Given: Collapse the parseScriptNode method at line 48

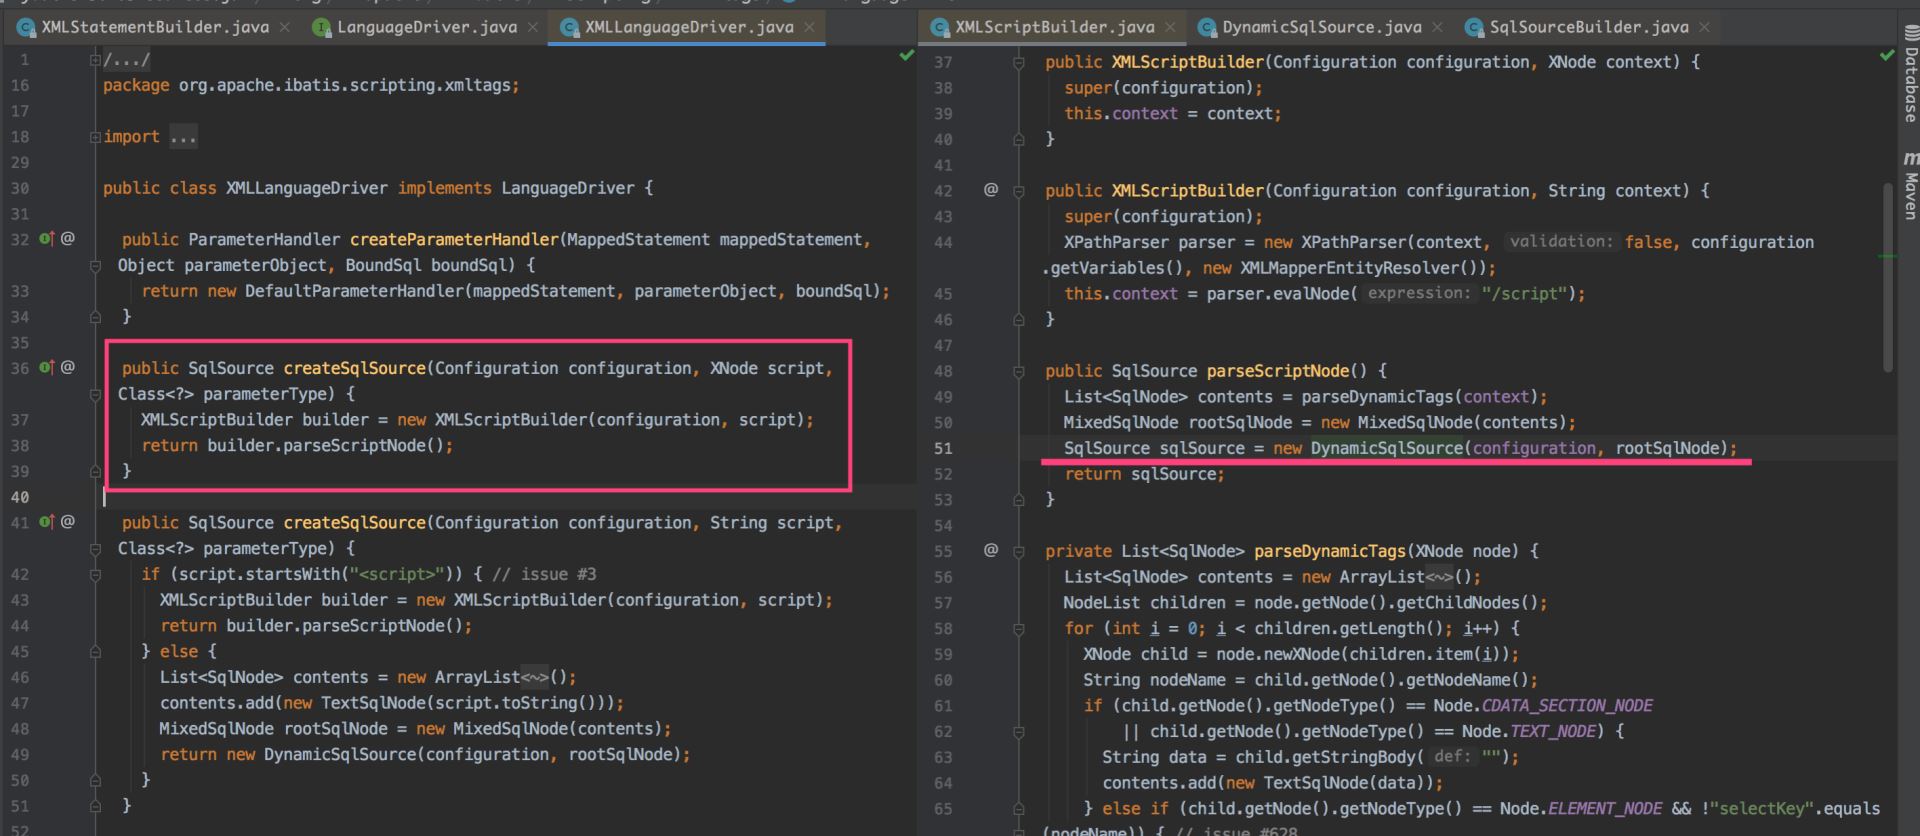Looking at the screenshot, I should [1018, 371].
